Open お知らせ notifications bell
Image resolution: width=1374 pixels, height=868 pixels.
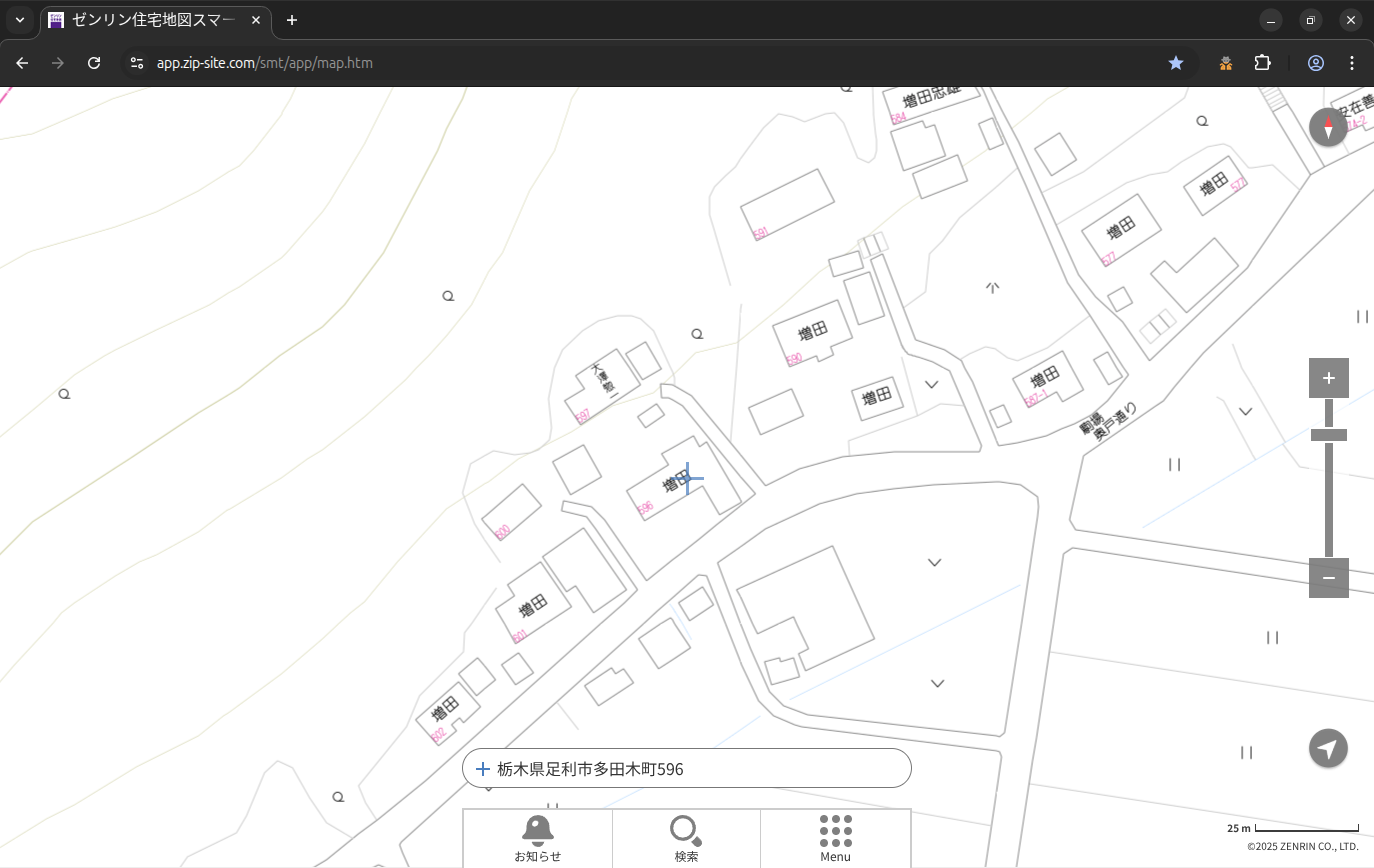[x=537, y=838]
